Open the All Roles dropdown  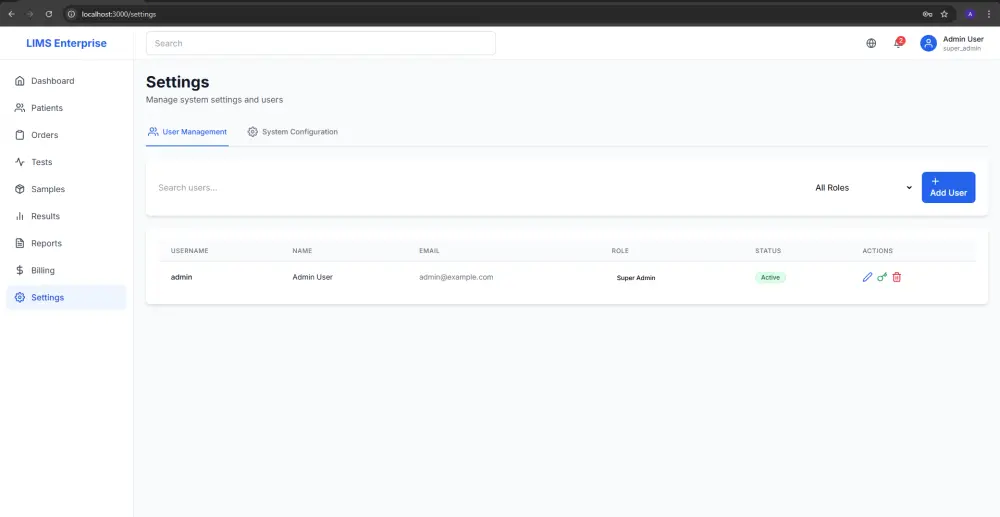[x=864, y=187]
